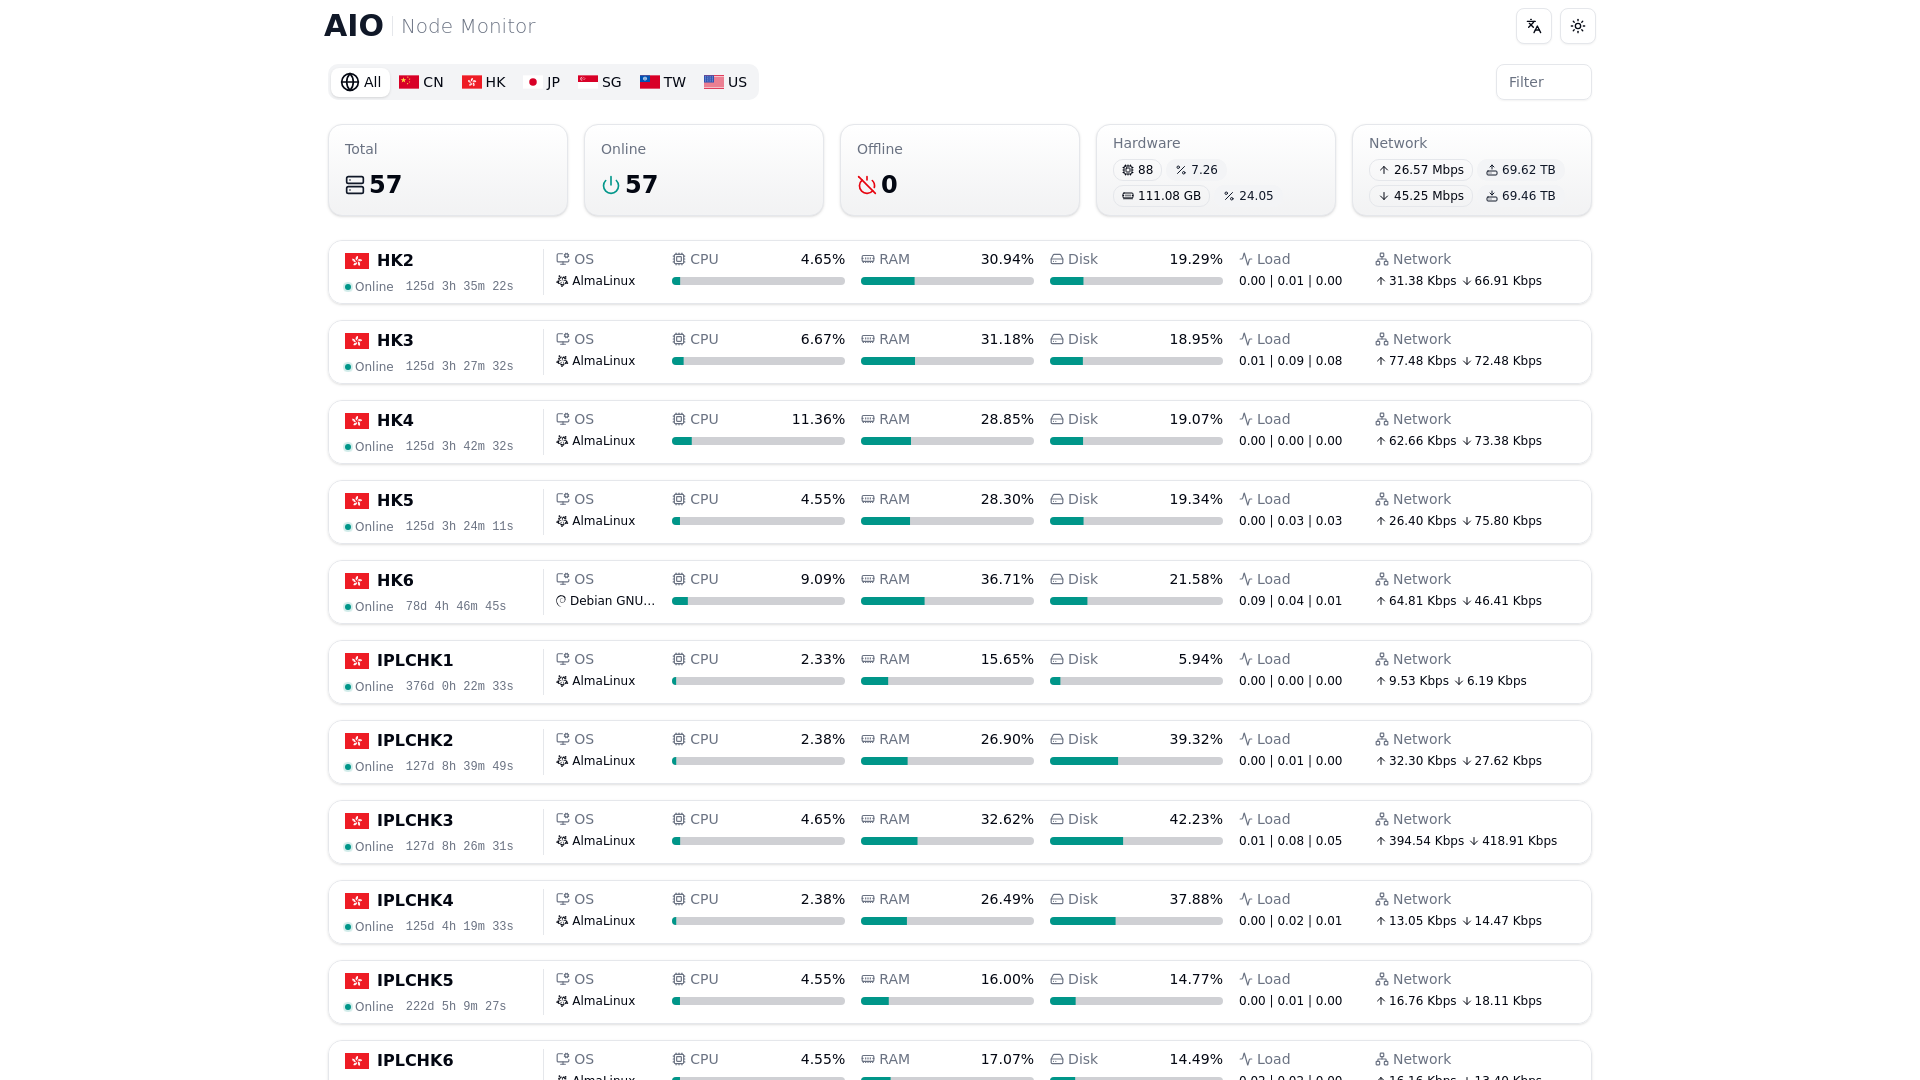Screen dimensions: 1920x1080
Task: Open the IPLCHK6 node name
Action: coord(415,1060)
